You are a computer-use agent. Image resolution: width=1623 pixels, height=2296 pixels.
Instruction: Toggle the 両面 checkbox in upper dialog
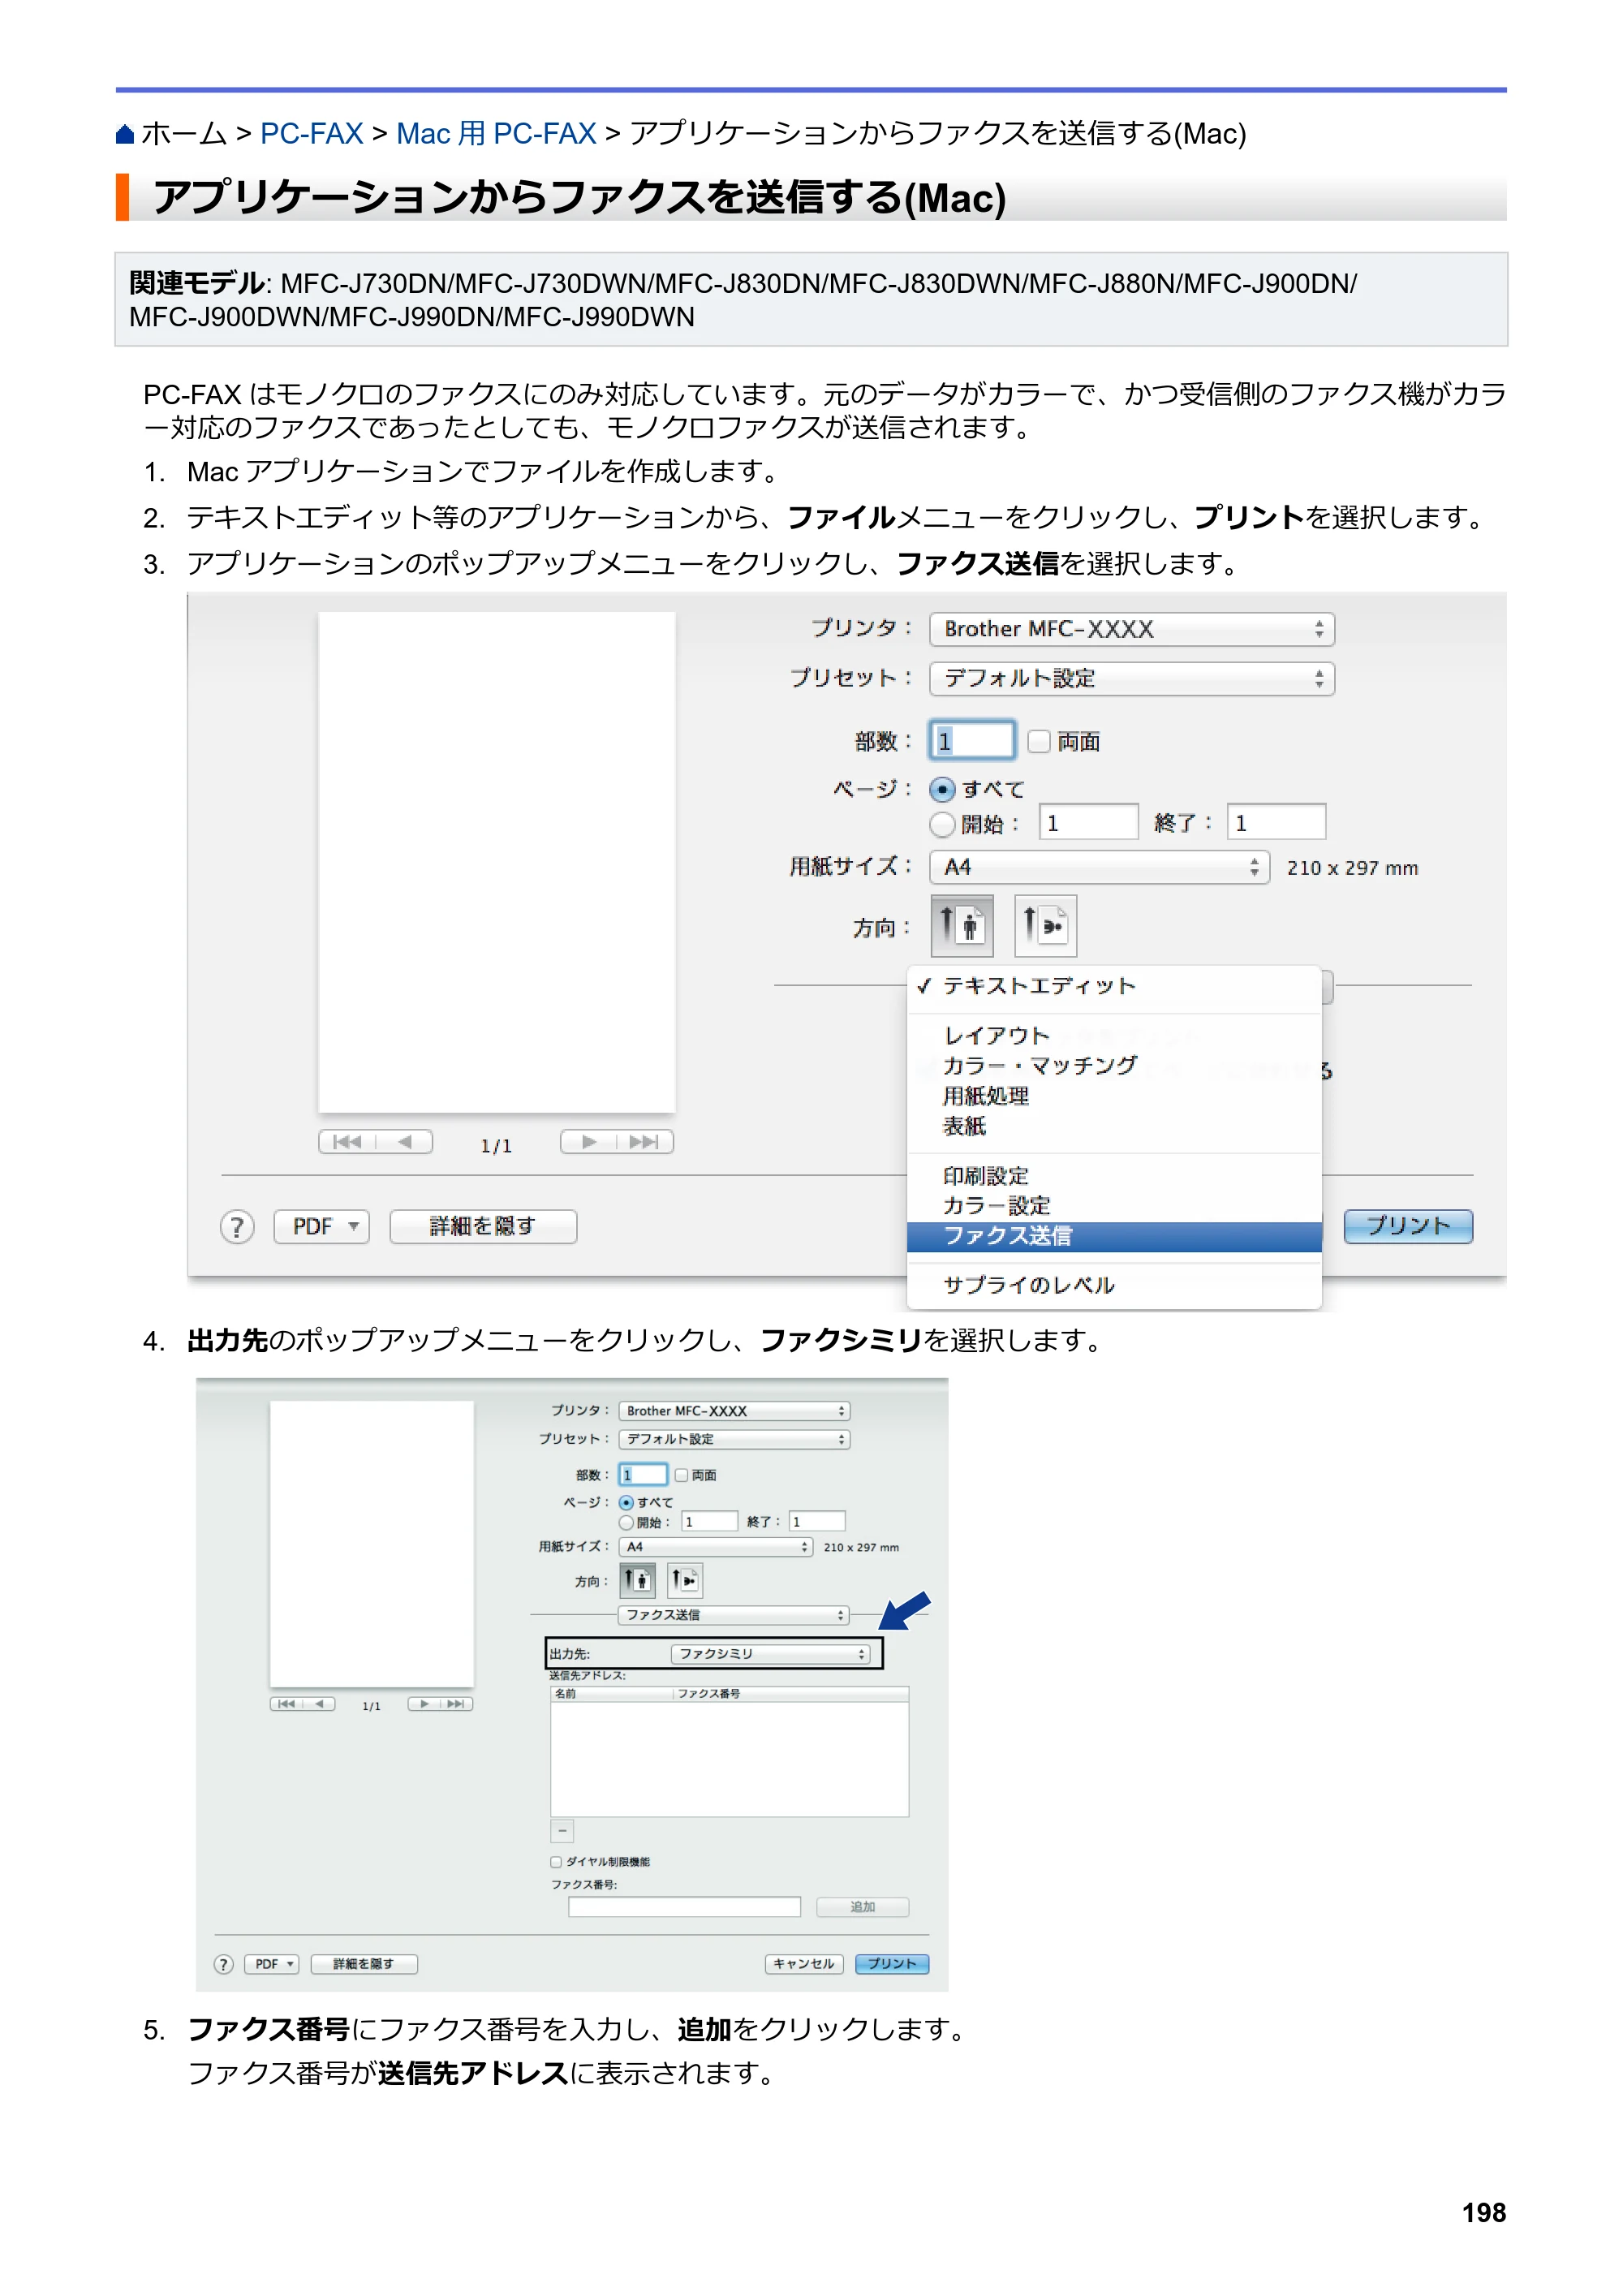click(1040, 741)
